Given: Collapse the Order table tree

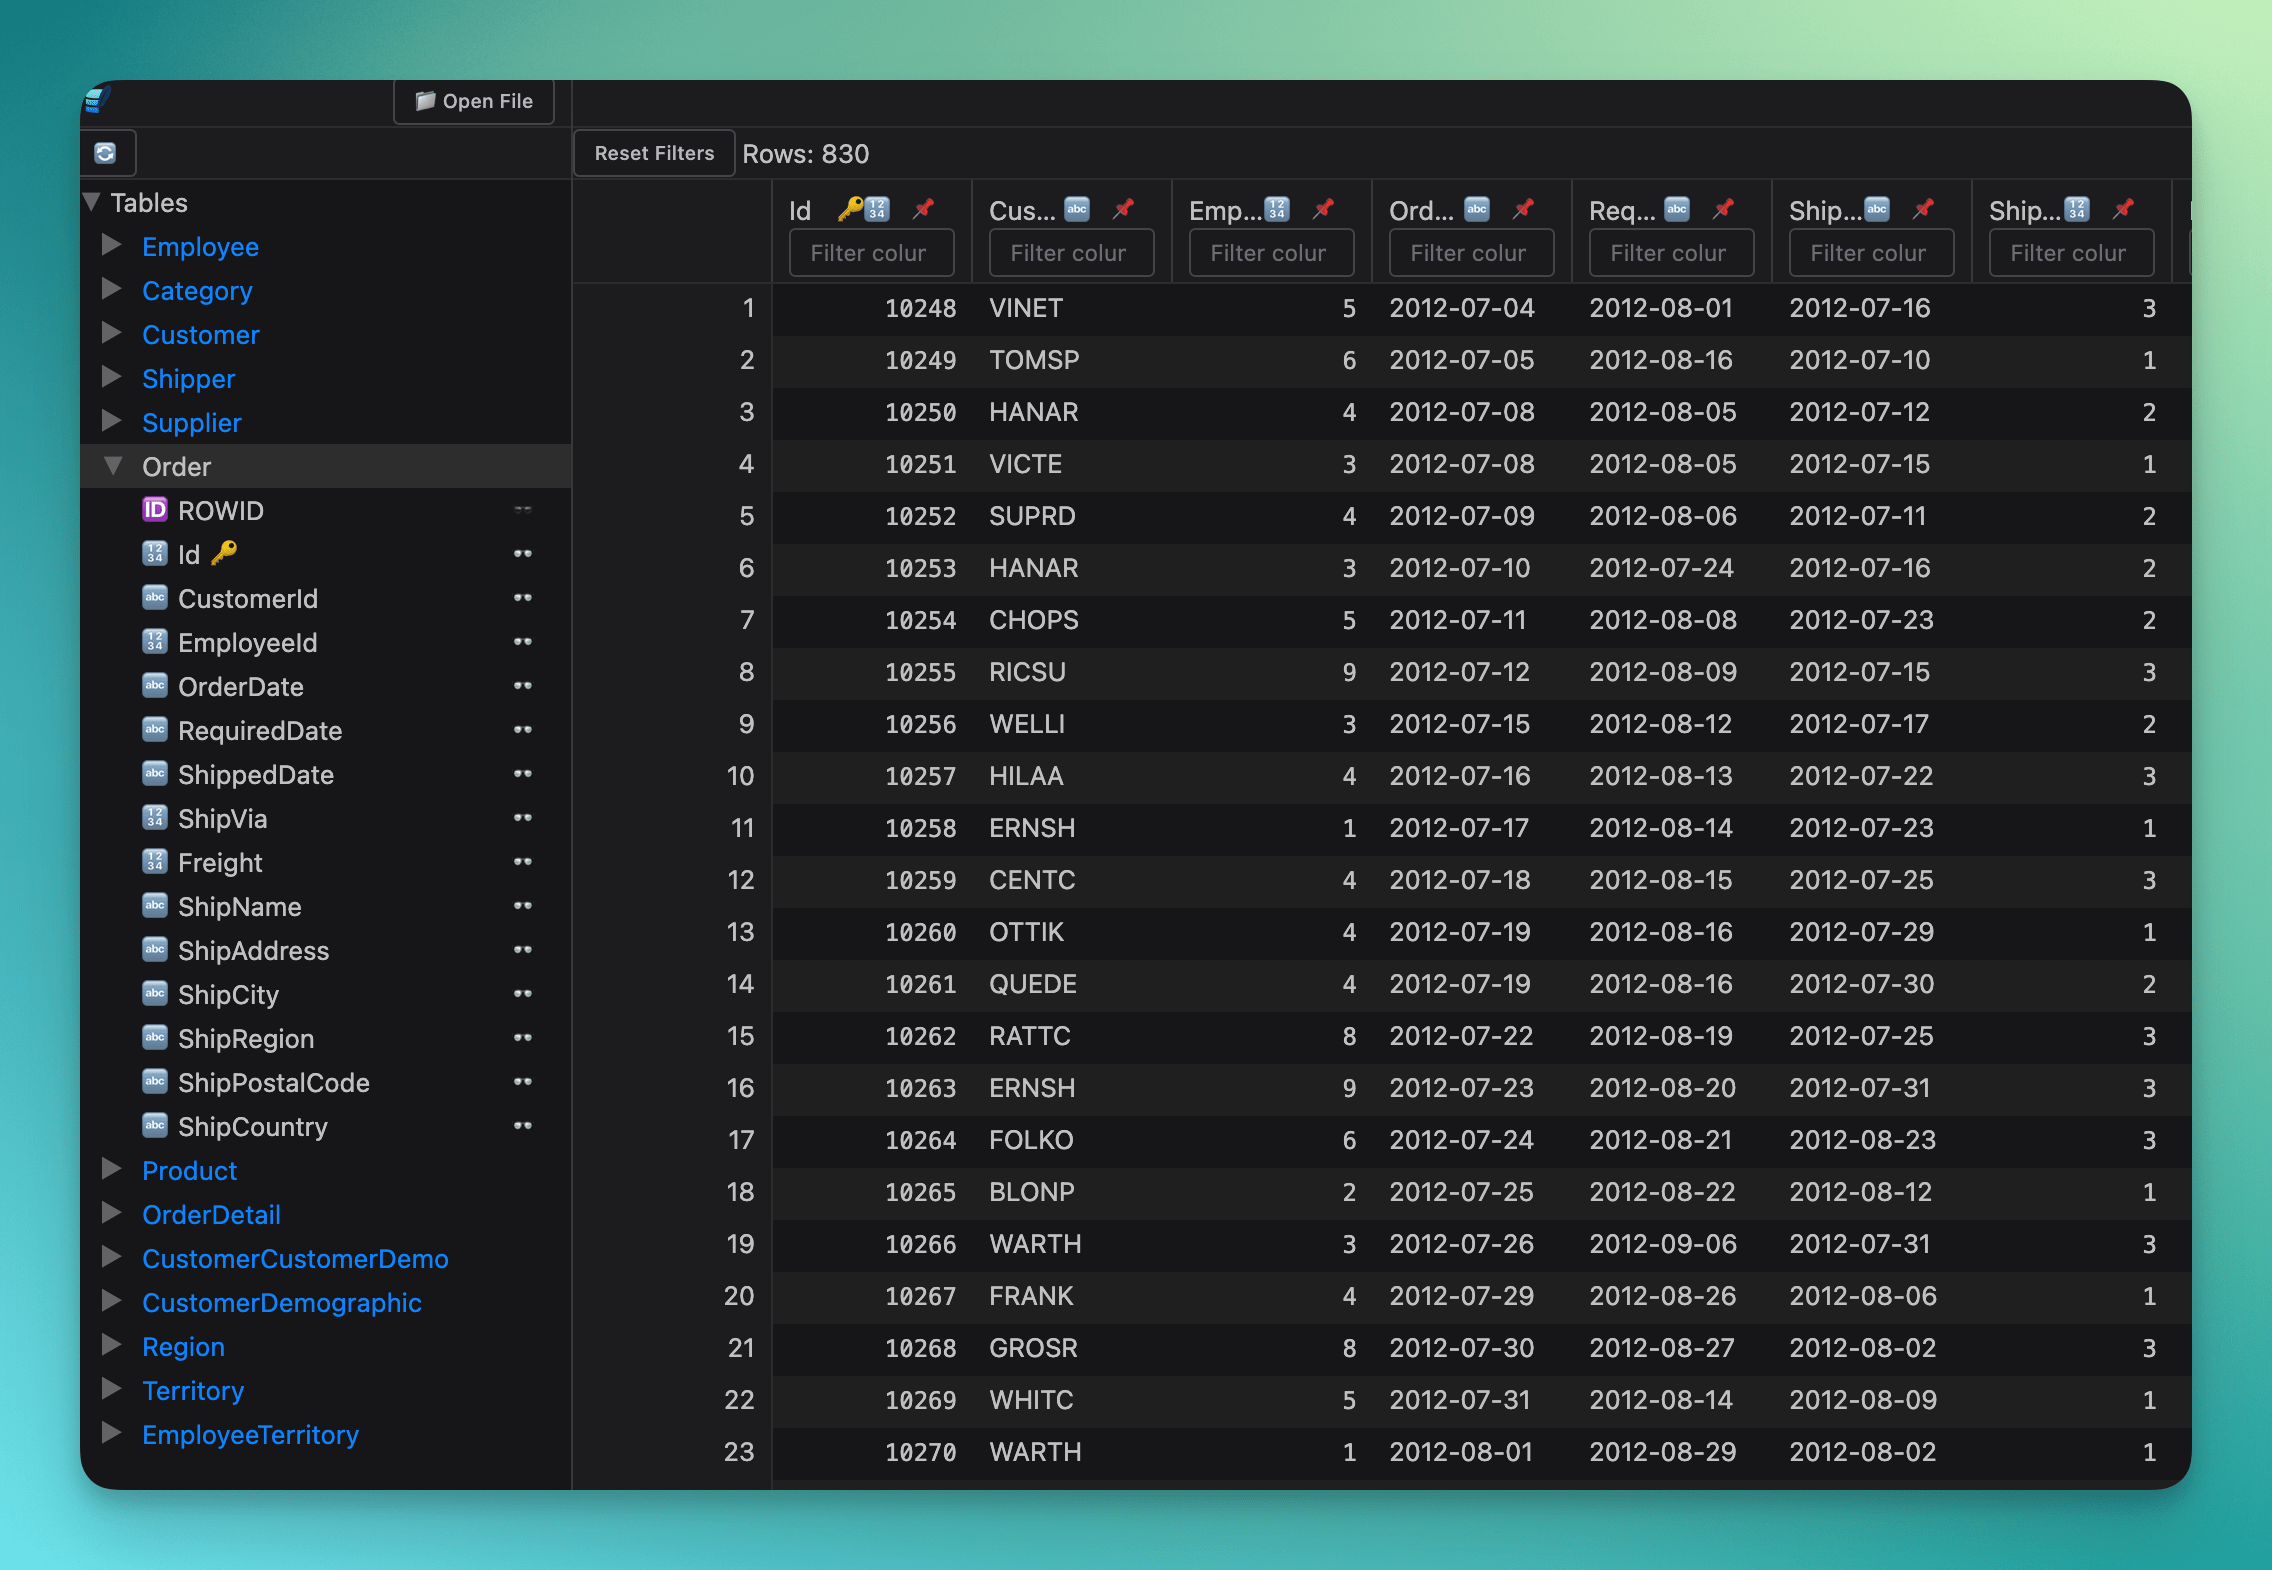Looking at the screenshot, I should 113,466.
